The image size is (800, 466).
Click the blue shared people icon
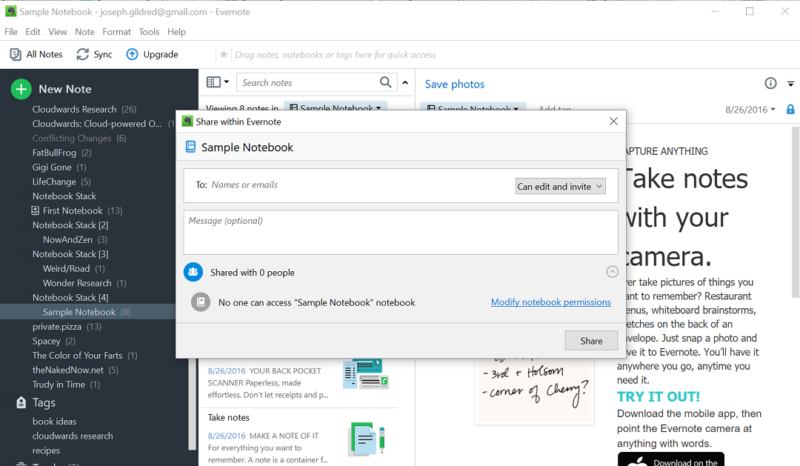[x=193, y=272]
